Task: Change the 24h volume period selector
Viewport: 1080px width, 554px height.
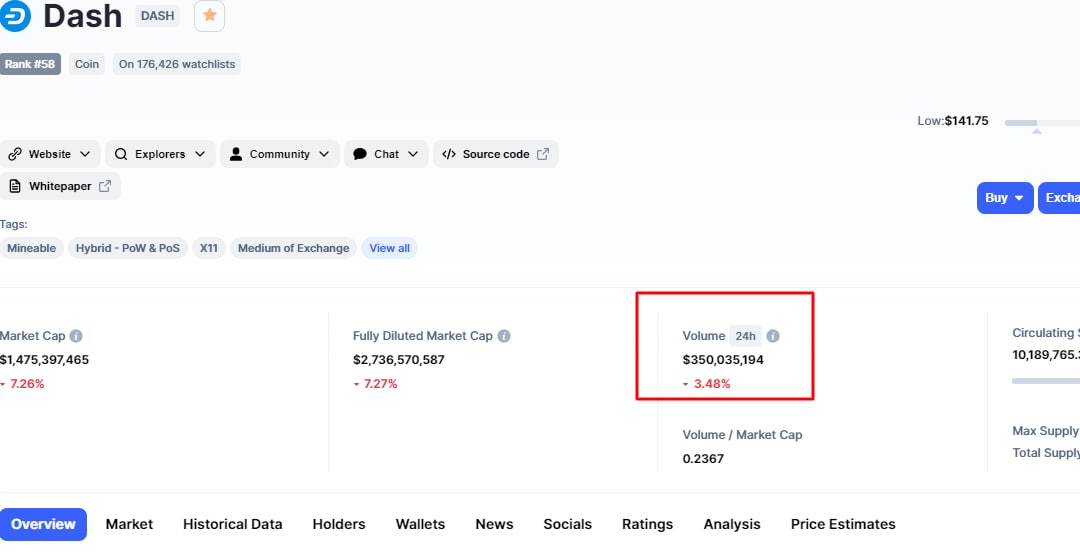Action: tap(745, 336)
